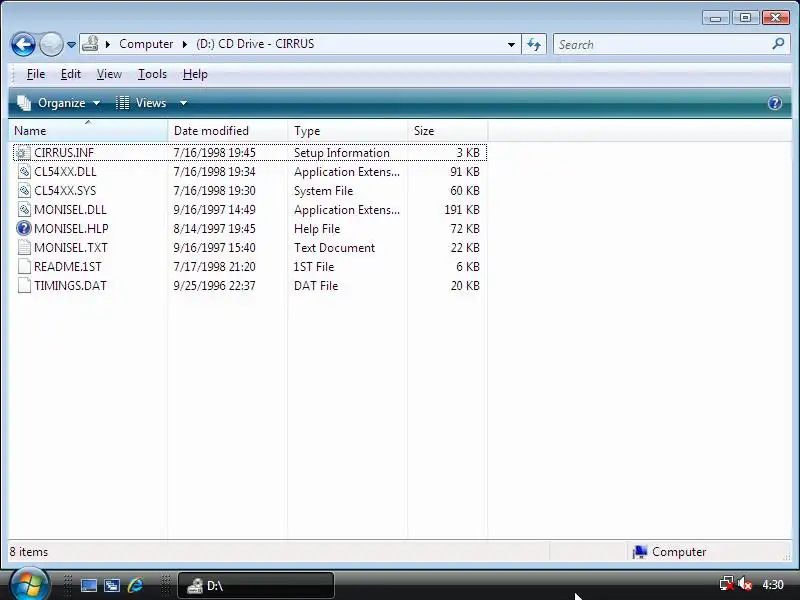The image size is (800, 600).
Task: Open the address bar history dropdown
Action: point(511,44)
